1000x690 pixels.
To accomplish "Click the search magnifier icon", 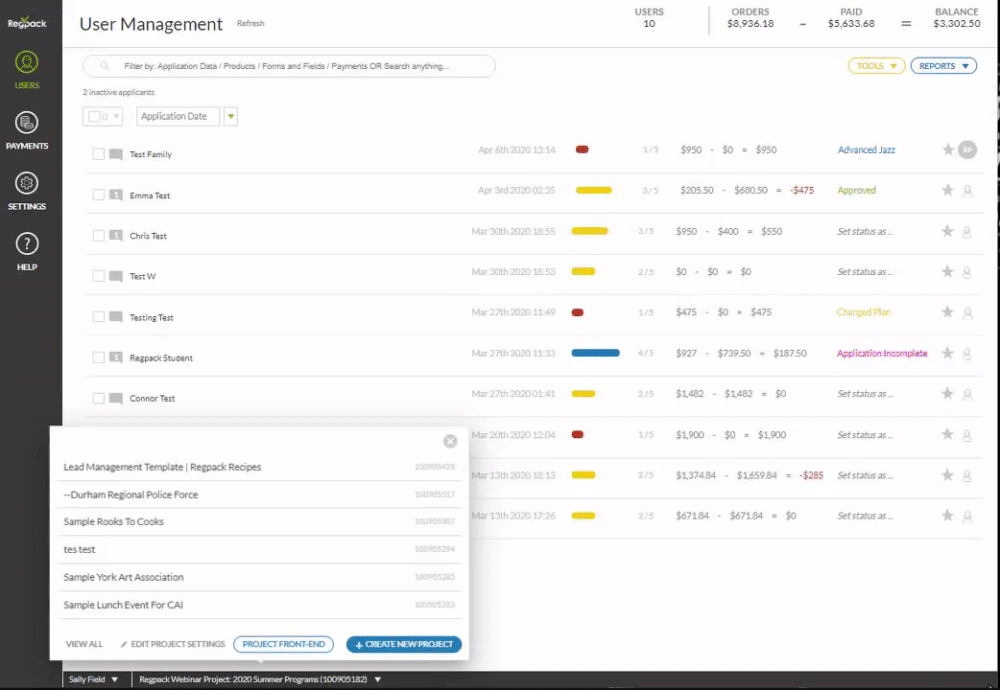I will coord(105,66).
